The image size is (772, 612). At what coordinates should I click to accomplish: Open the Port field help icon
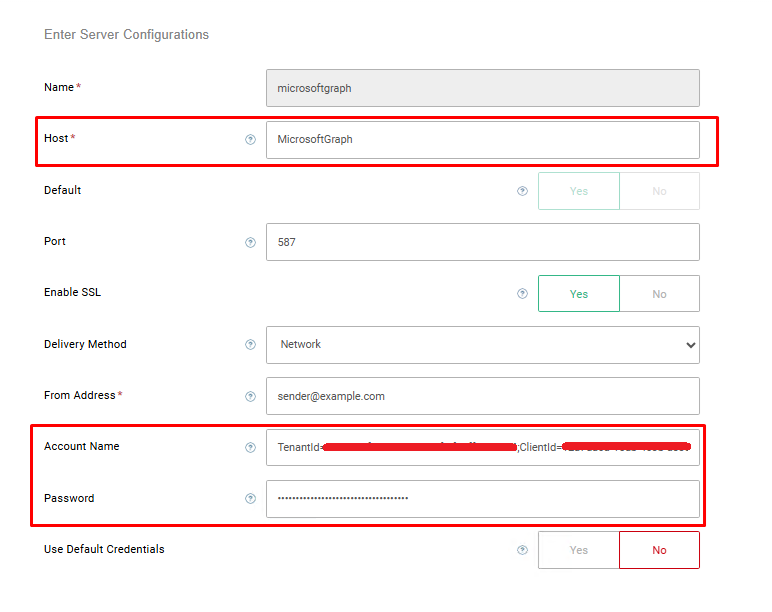coord(250,242)
